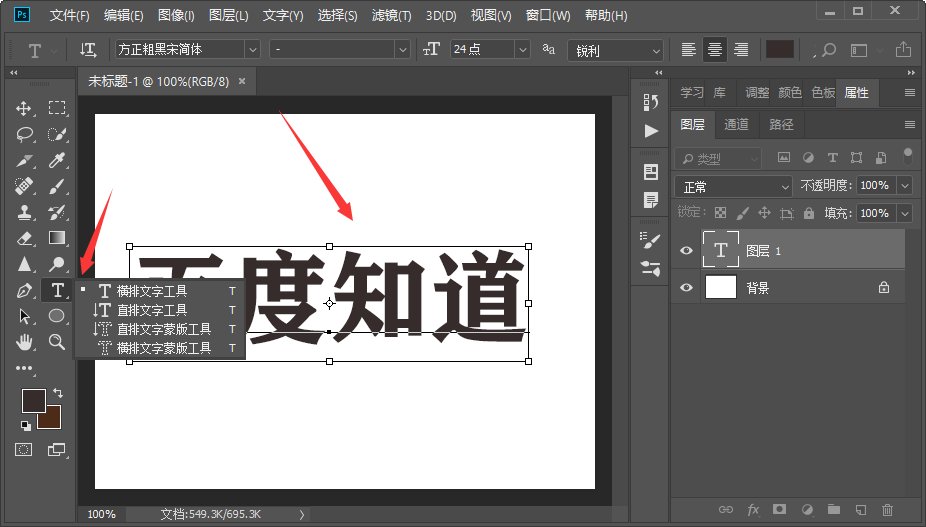
Task: Expand the 不透明度 opacity dropdown arrow
Action: point(905,186)
